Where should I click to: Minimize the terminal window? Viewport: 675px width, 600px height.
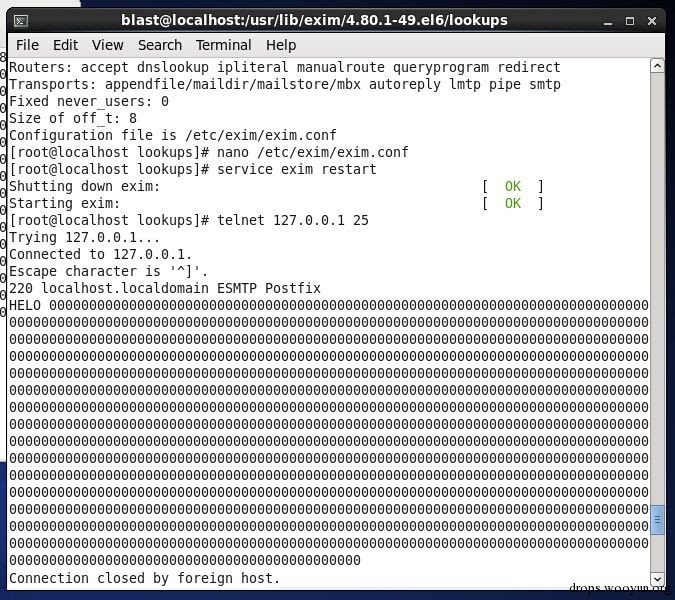pyautogui.click(x=608, y=22)
